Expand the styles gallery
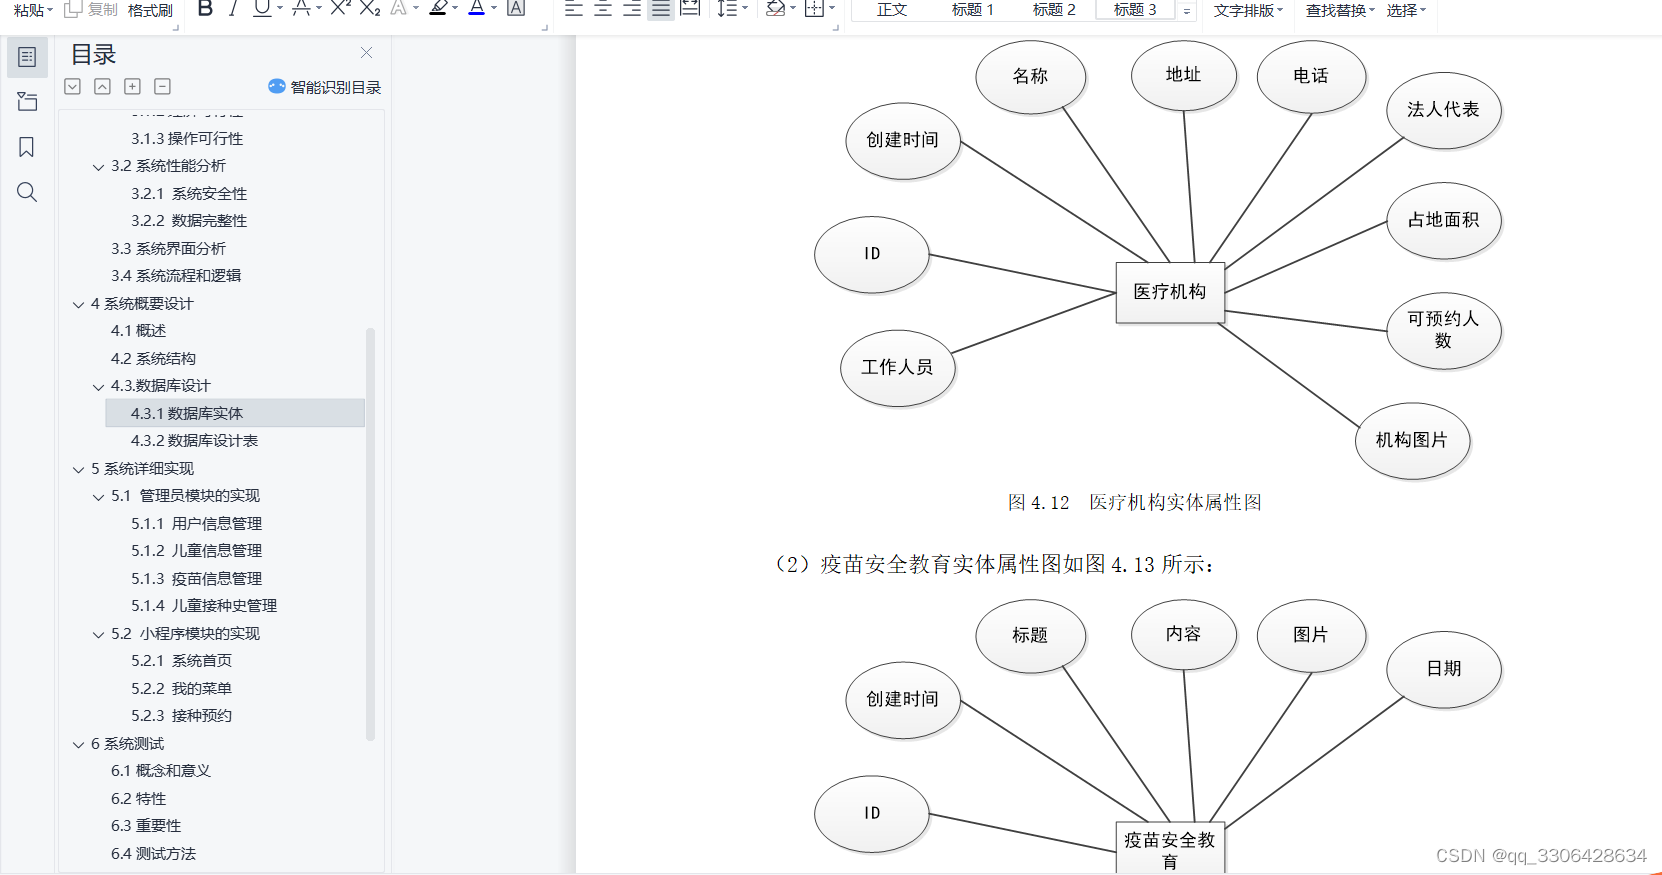 (x=1187, y=11)
